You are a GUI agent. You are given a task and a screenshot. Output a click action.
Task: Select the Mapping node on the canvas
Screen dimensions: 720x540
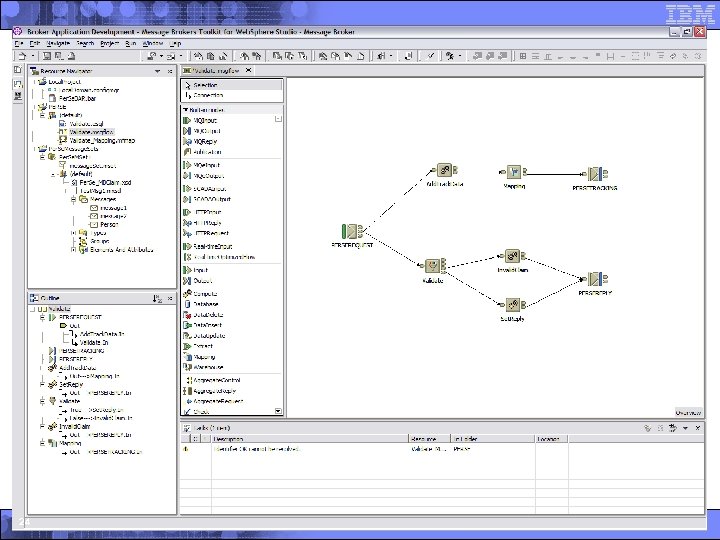coord(514,173)
